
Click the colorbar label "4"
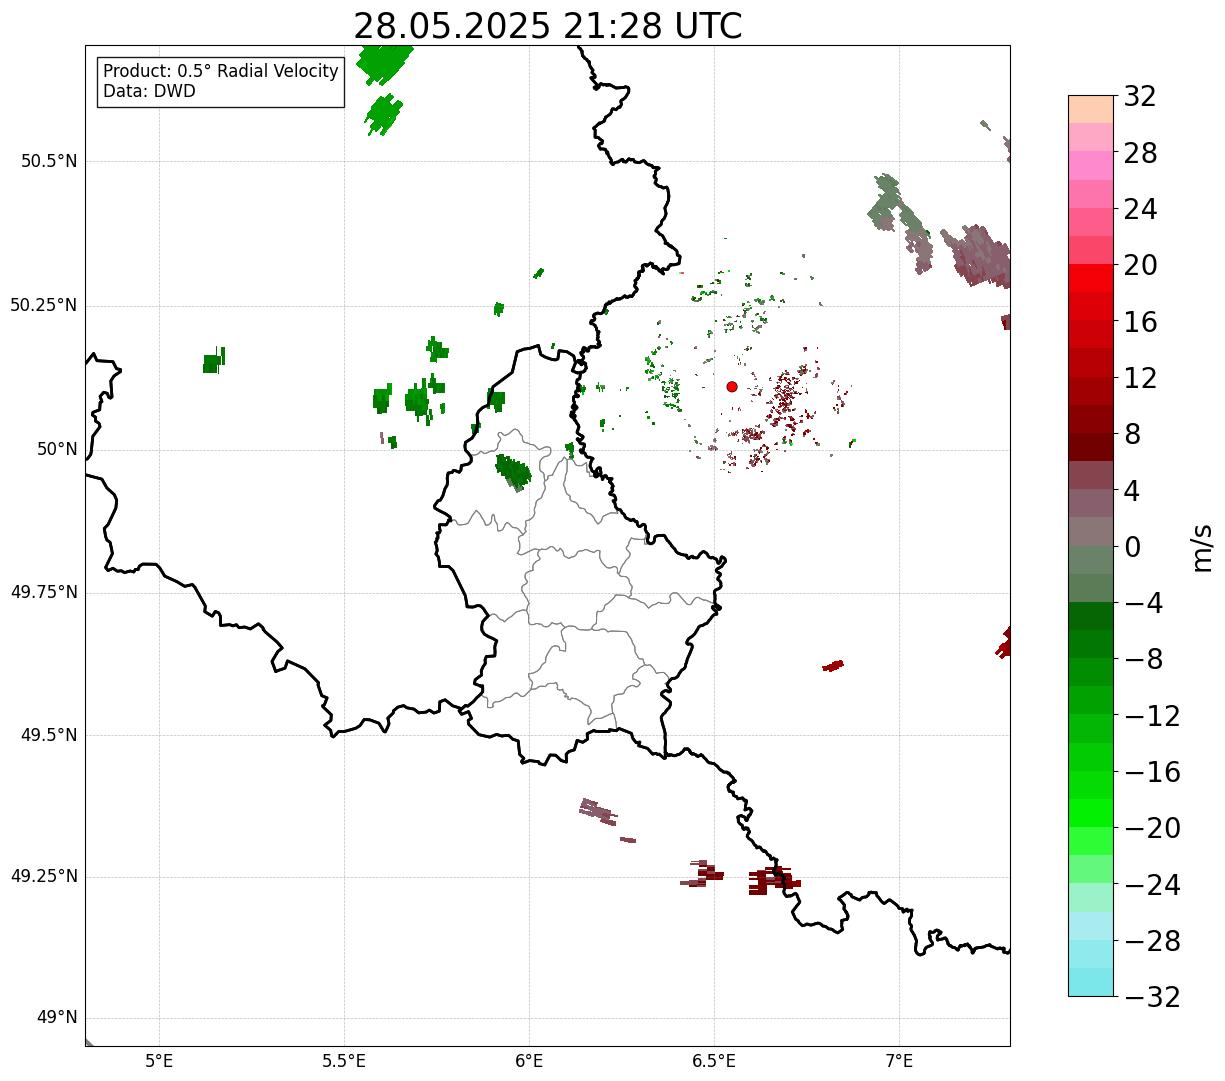coord(1132,491)
